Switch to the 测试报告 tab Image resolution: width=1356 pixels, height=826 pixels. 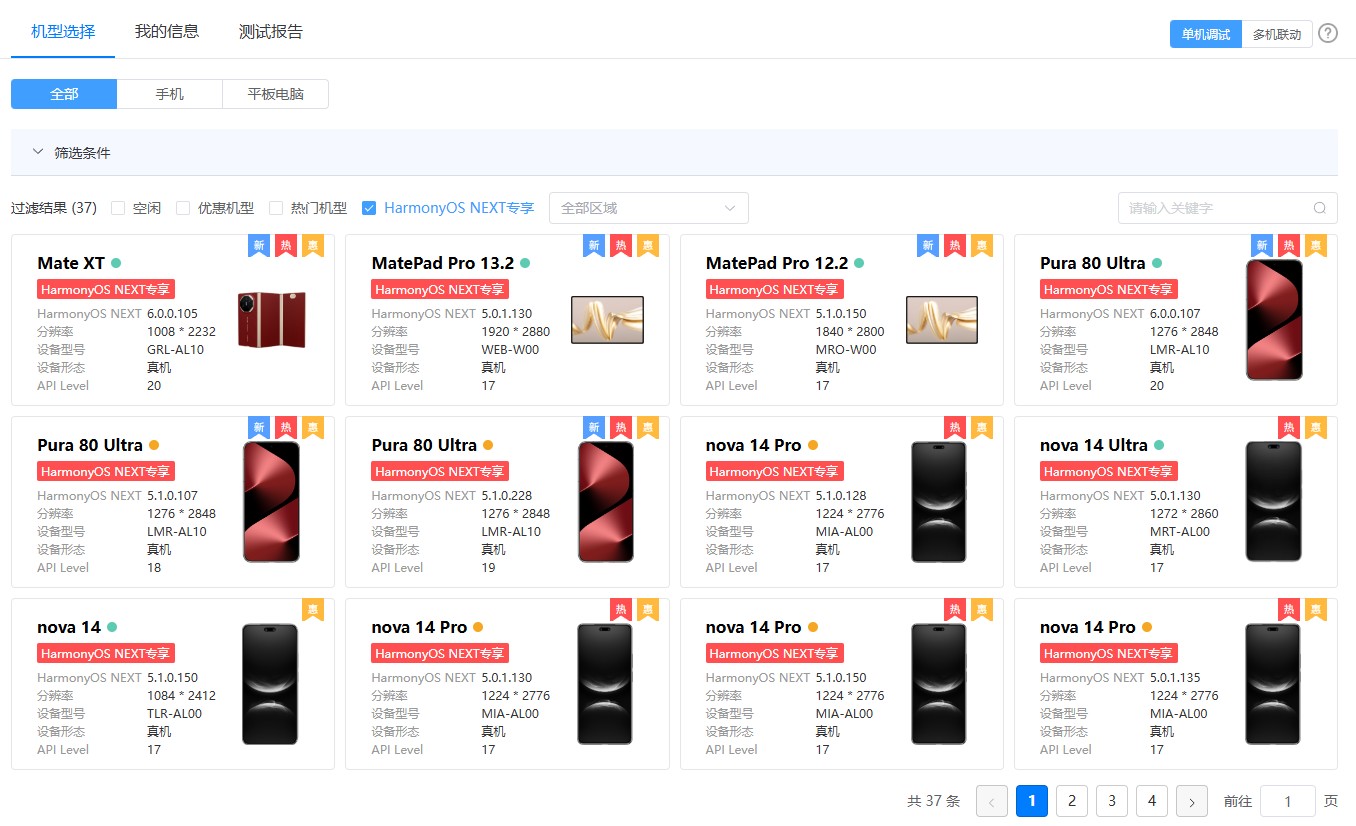click(270, 31)
